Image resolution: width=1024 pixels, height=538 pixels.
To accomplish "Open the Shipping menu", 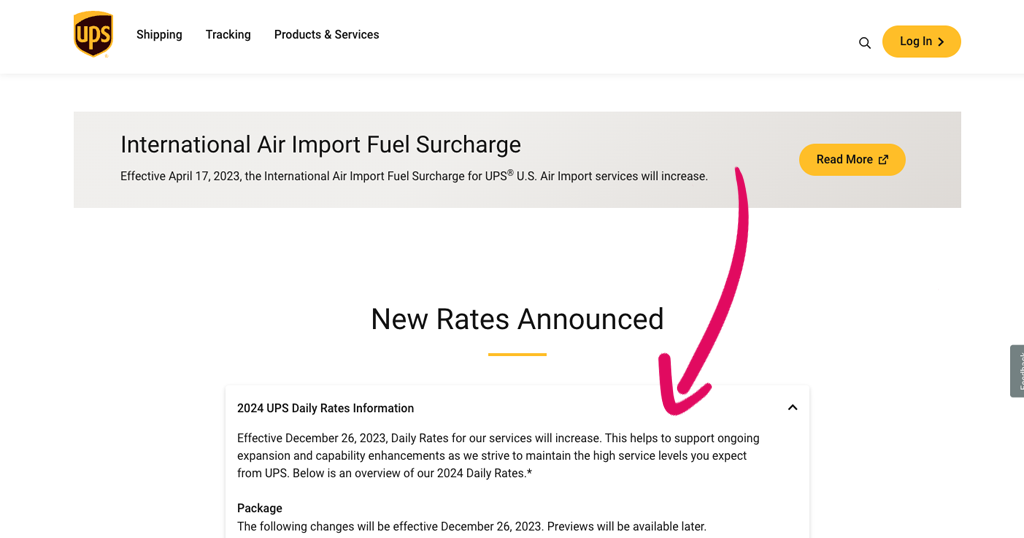I will coord(159,35).
